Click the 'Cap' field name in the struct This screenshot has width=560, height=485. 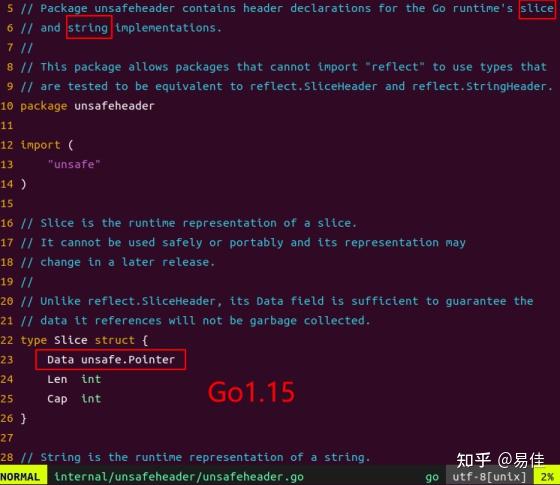pos(57,399)
